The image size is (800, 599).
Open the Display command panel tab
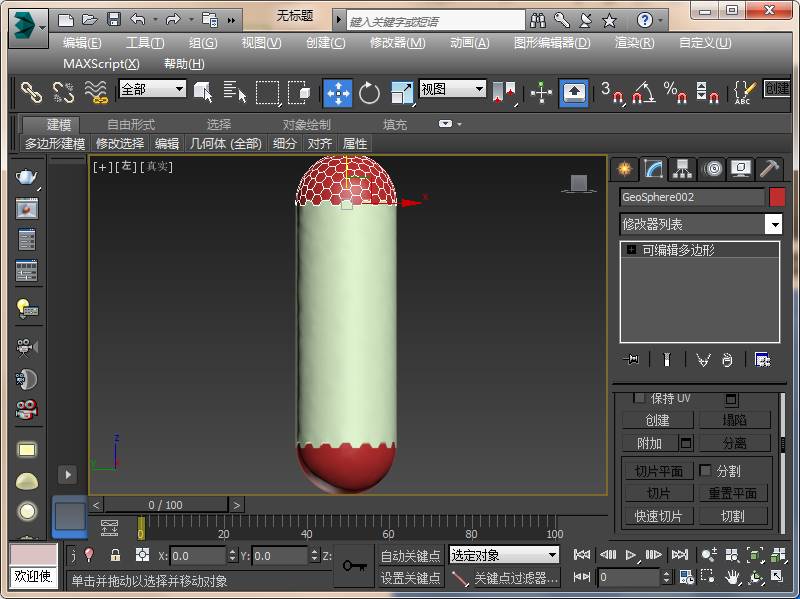741,169
